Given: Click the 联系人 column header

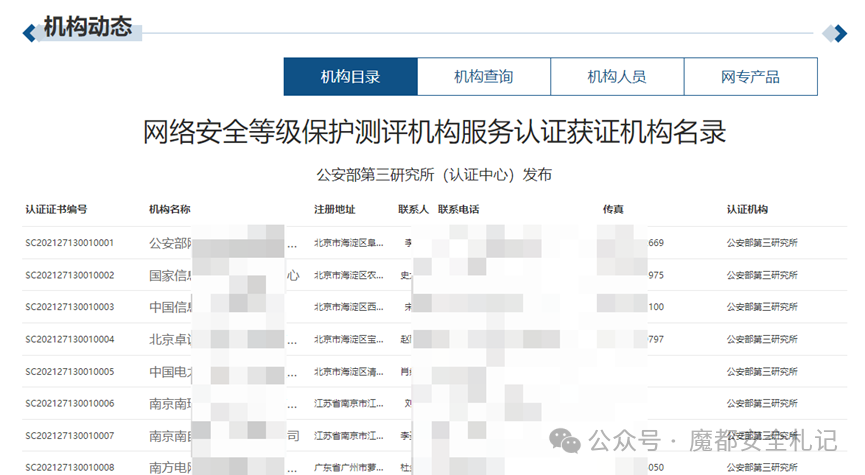Looking at the screenshot, I should point(413,209).
